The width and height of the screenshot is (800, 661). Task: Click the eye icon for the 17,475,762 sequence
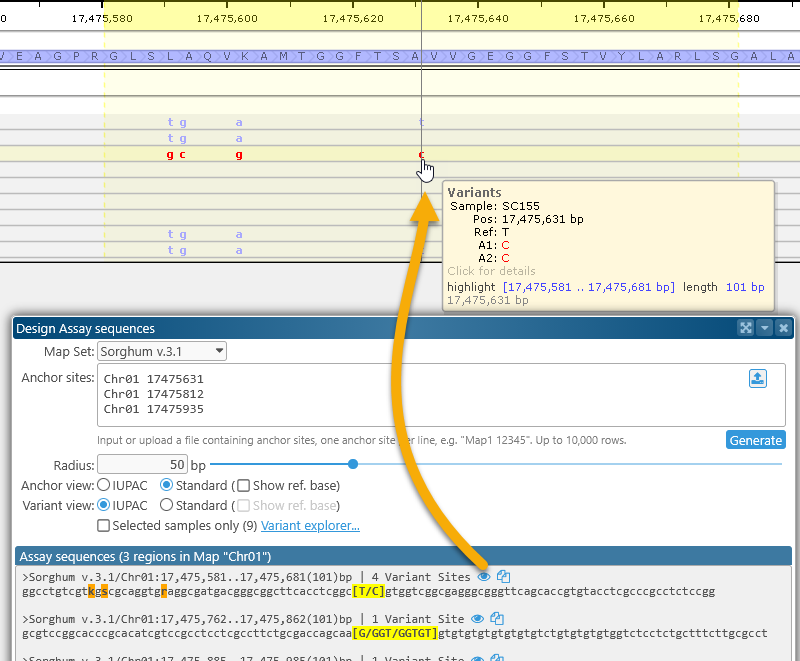pyautogui.click(x=477, y=619)
